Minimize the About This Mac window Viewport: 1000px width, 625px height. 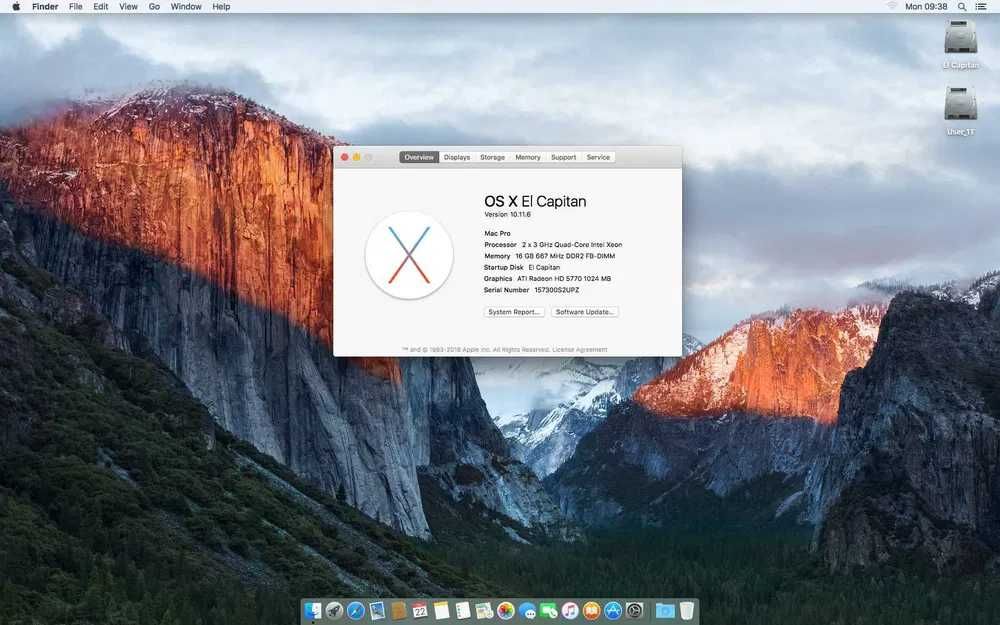[x=357, y=157]
